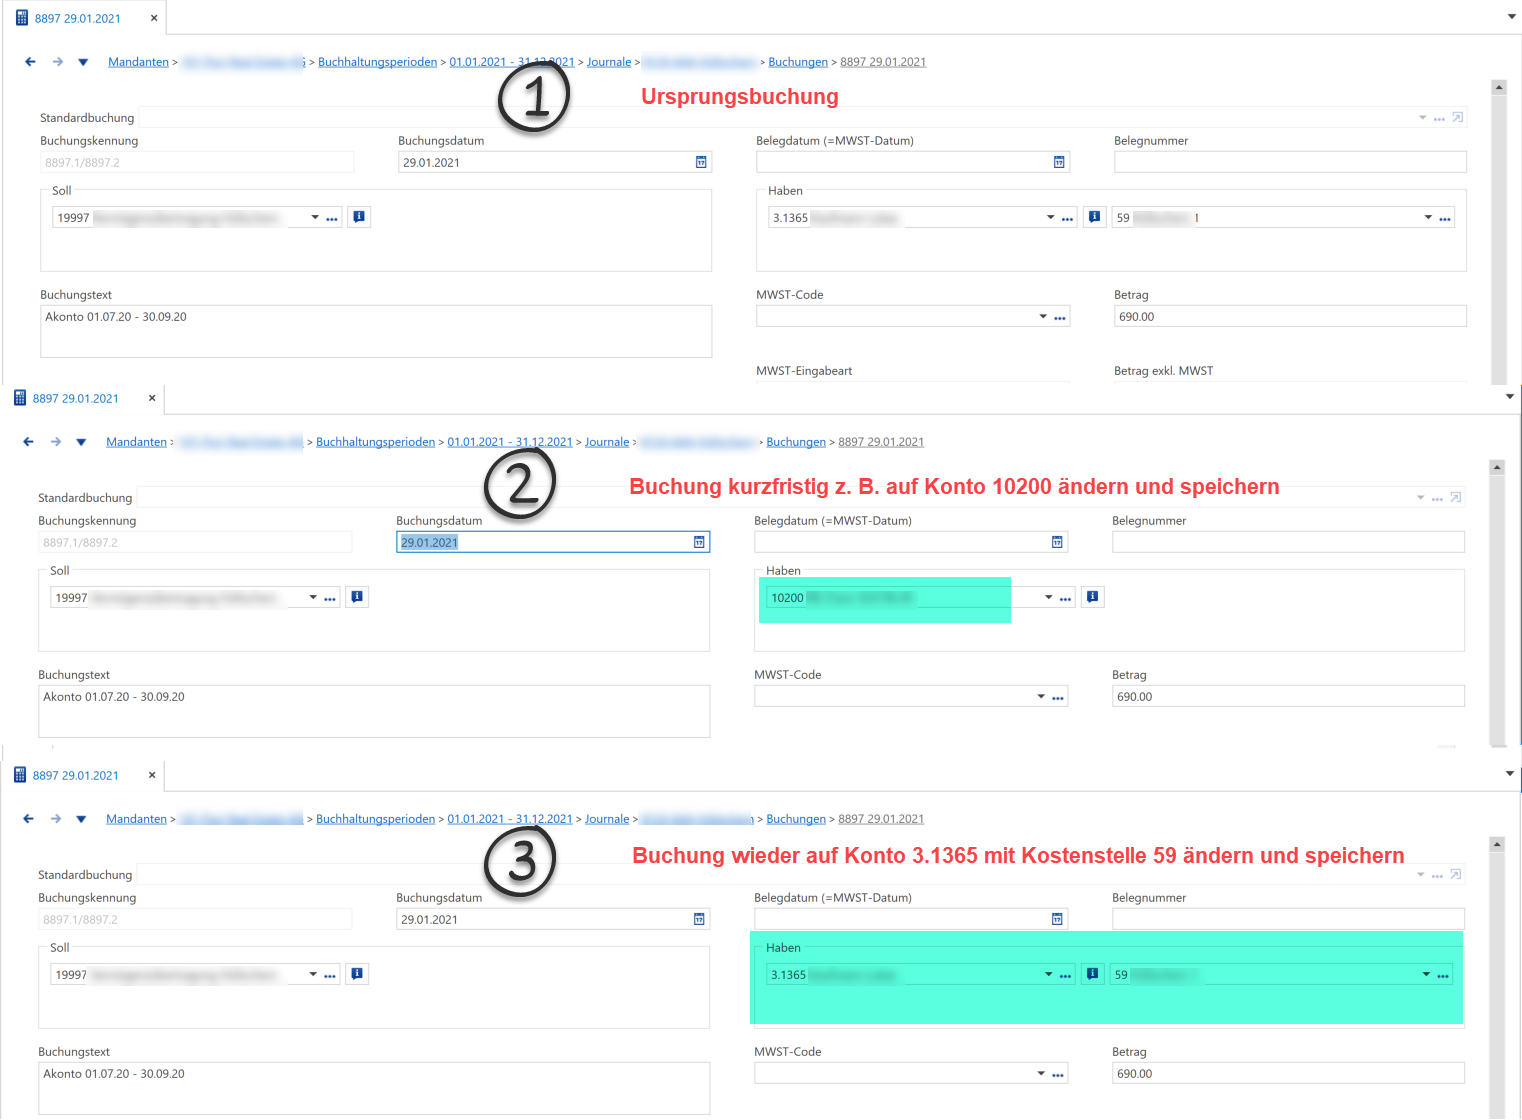Viewport: 1522px width, 1120px height.
Task: Expand Kostenstelle 59 dropdown in step 3 screenshot
Action: [x=1426, y=974]
